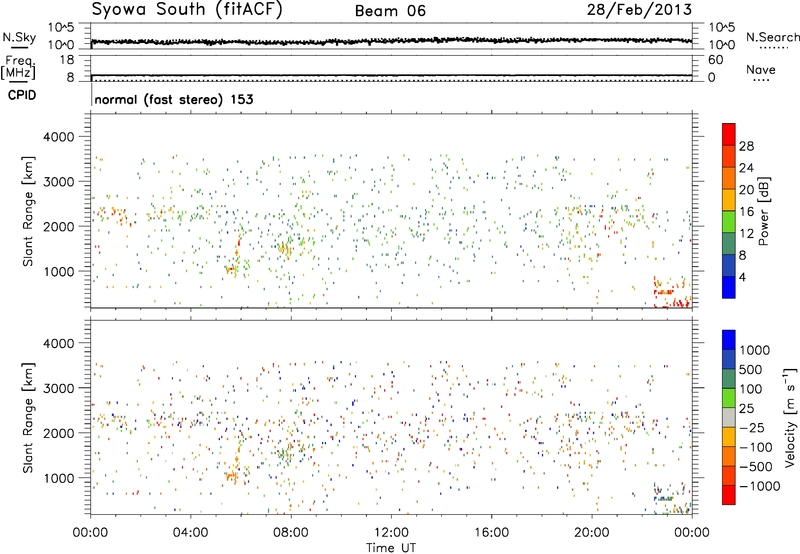
Task: Click '1000' tick on velocity panel
Action: 58,478
